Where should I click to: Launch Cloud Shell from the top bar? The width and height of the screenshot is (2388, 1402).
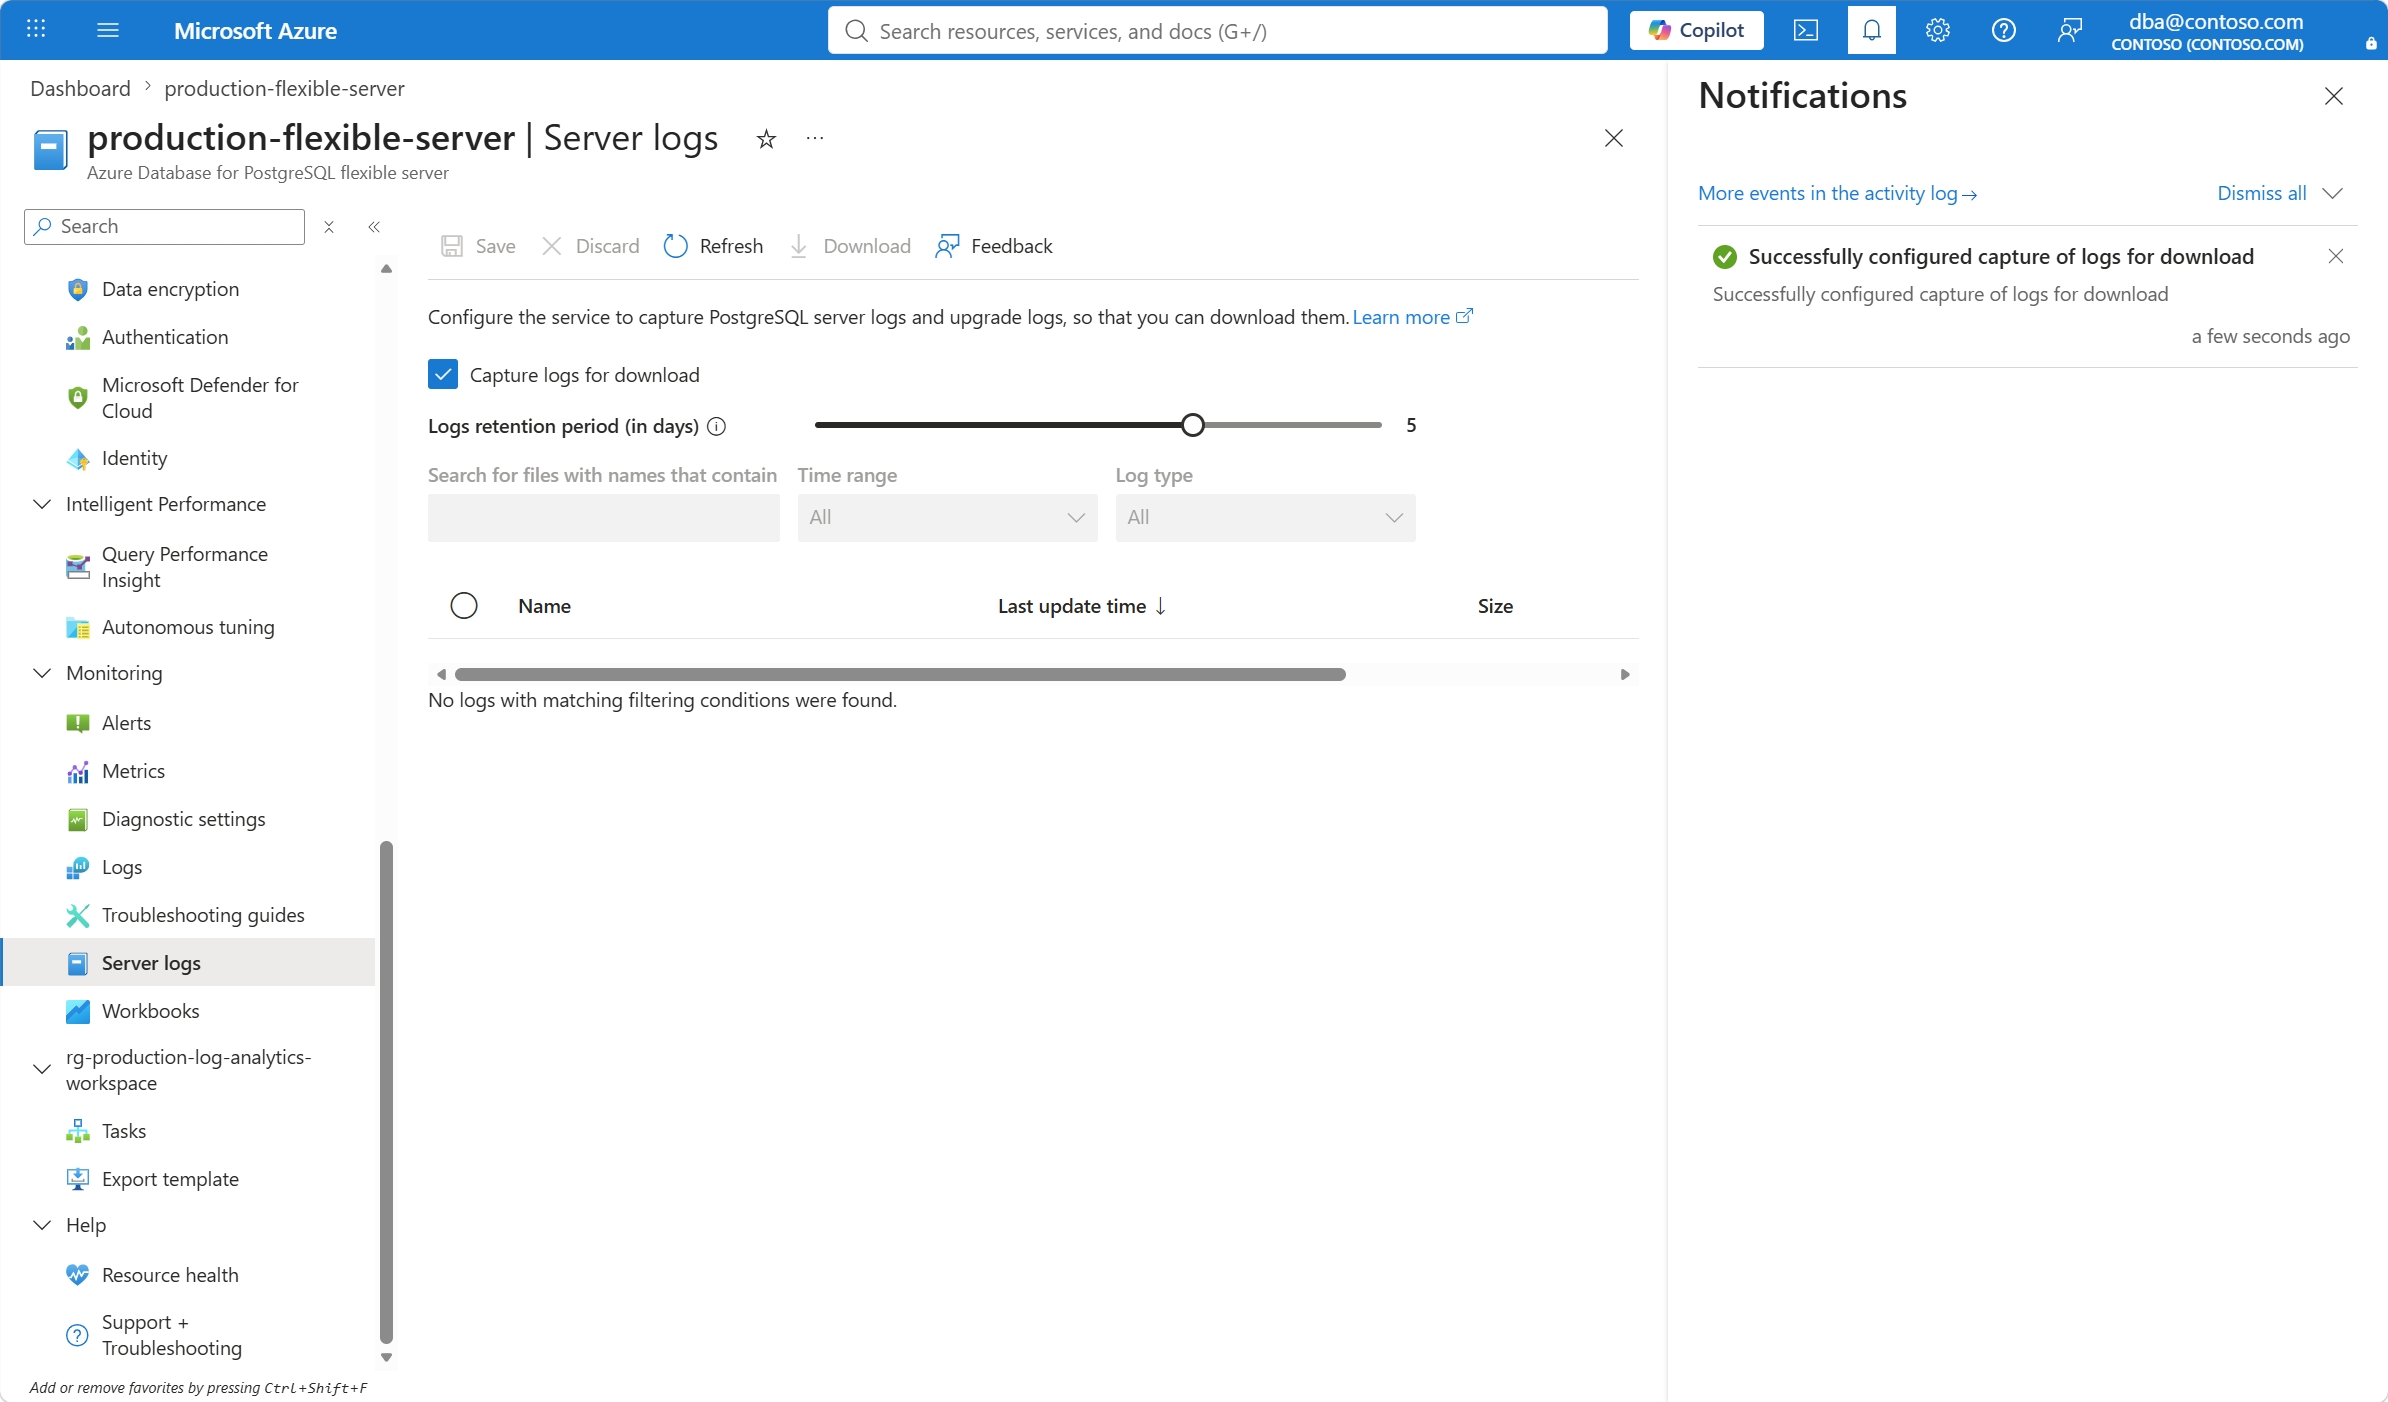tap(1806, 30)
